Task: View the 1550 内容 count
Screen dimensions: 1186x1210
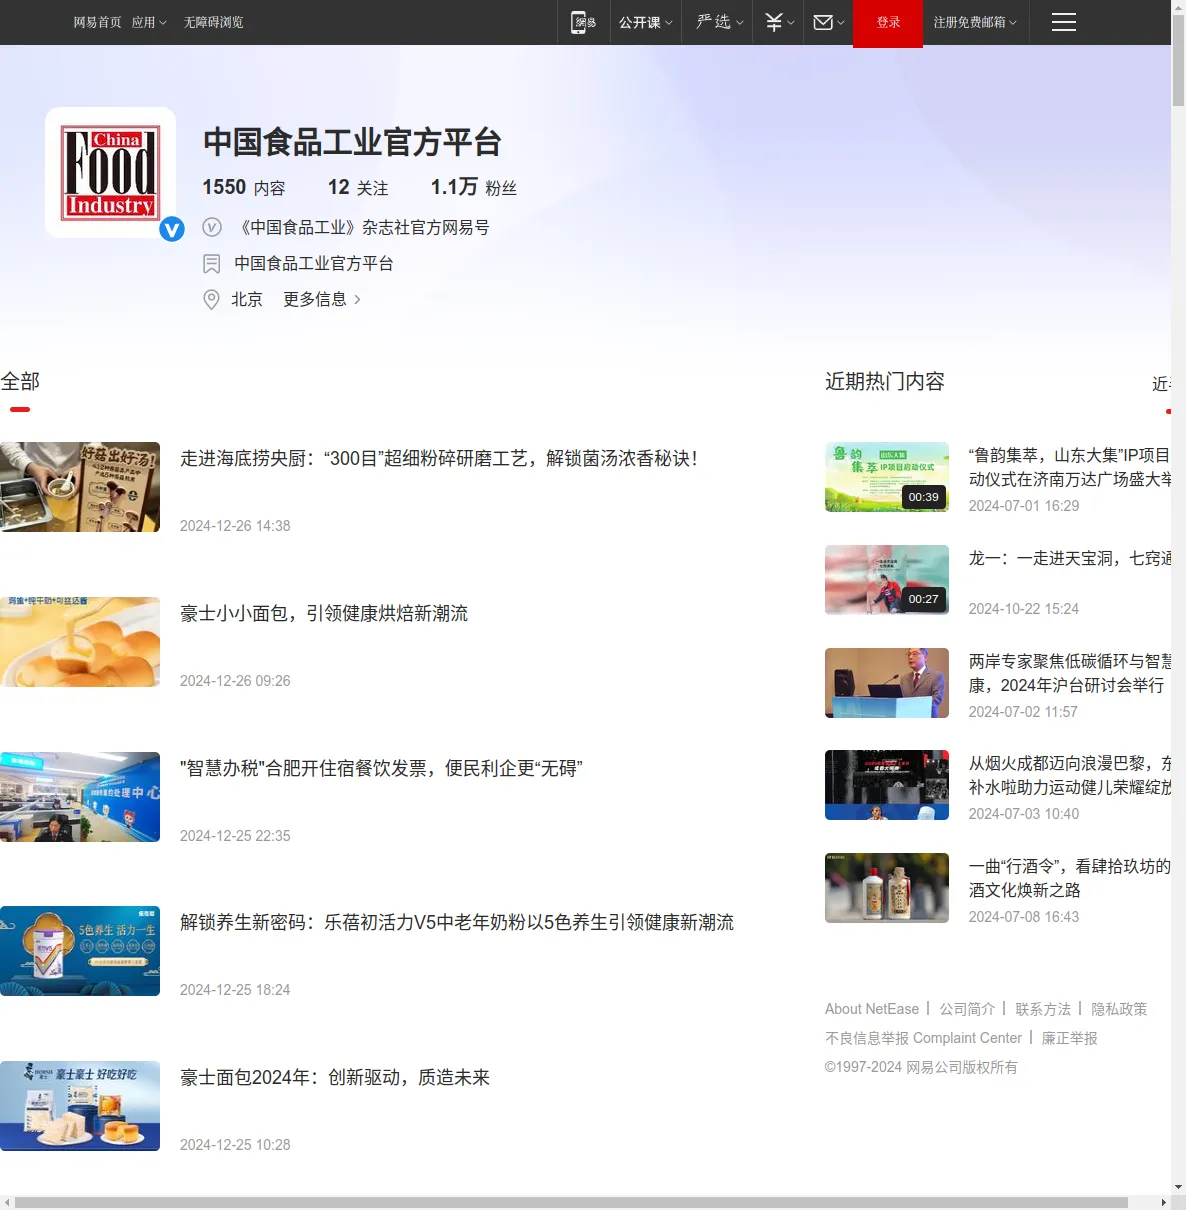Action: point(244,187)
